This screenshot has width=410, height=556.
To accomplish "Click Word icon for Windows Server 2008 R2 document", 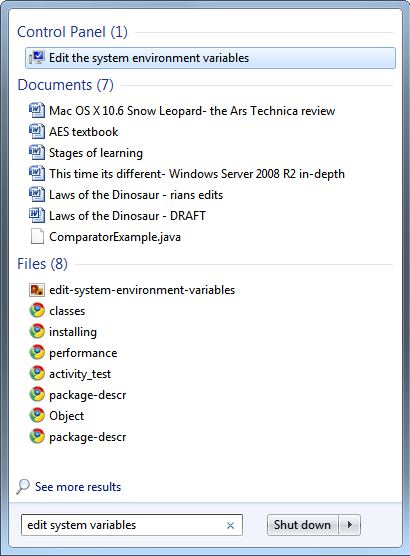I will [x=37, y=173].
